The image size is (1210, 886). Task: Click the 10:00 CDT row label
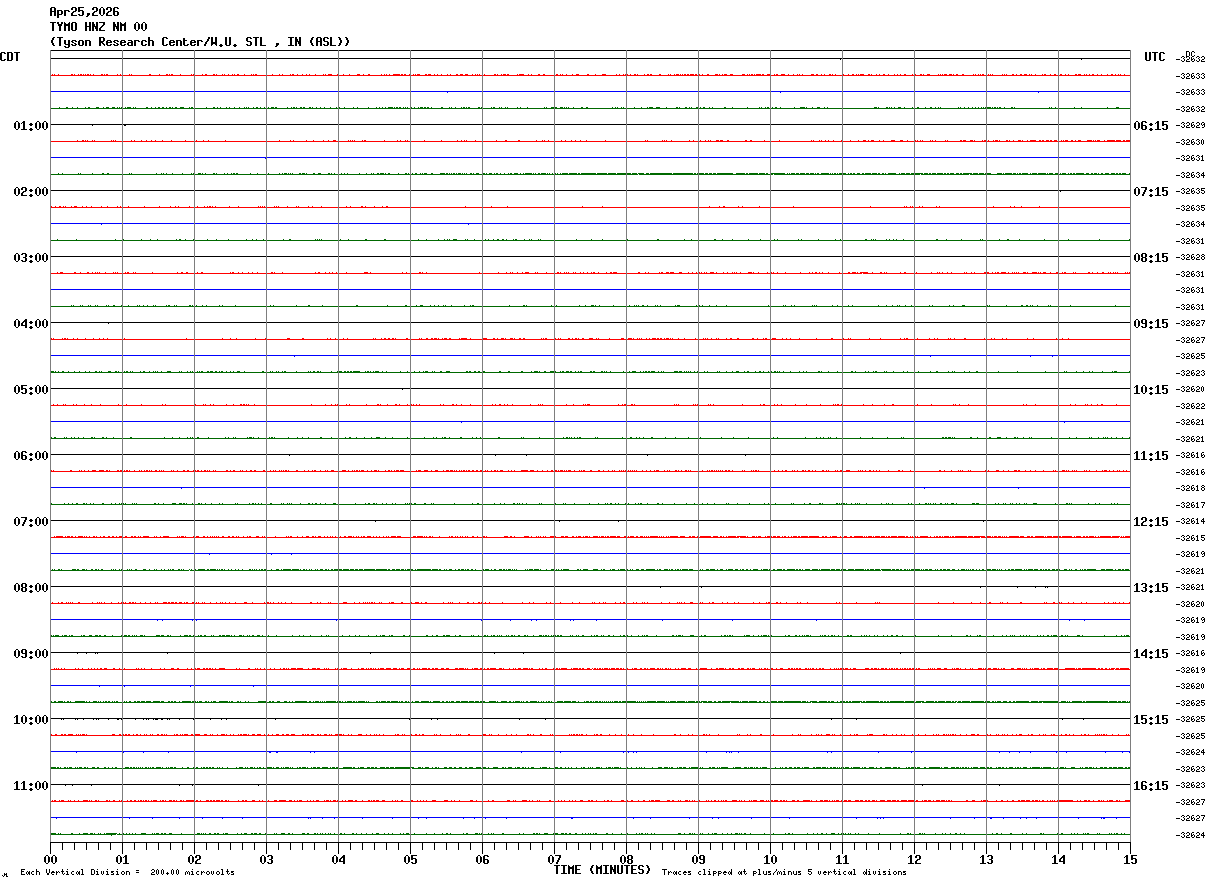point(30,719)
